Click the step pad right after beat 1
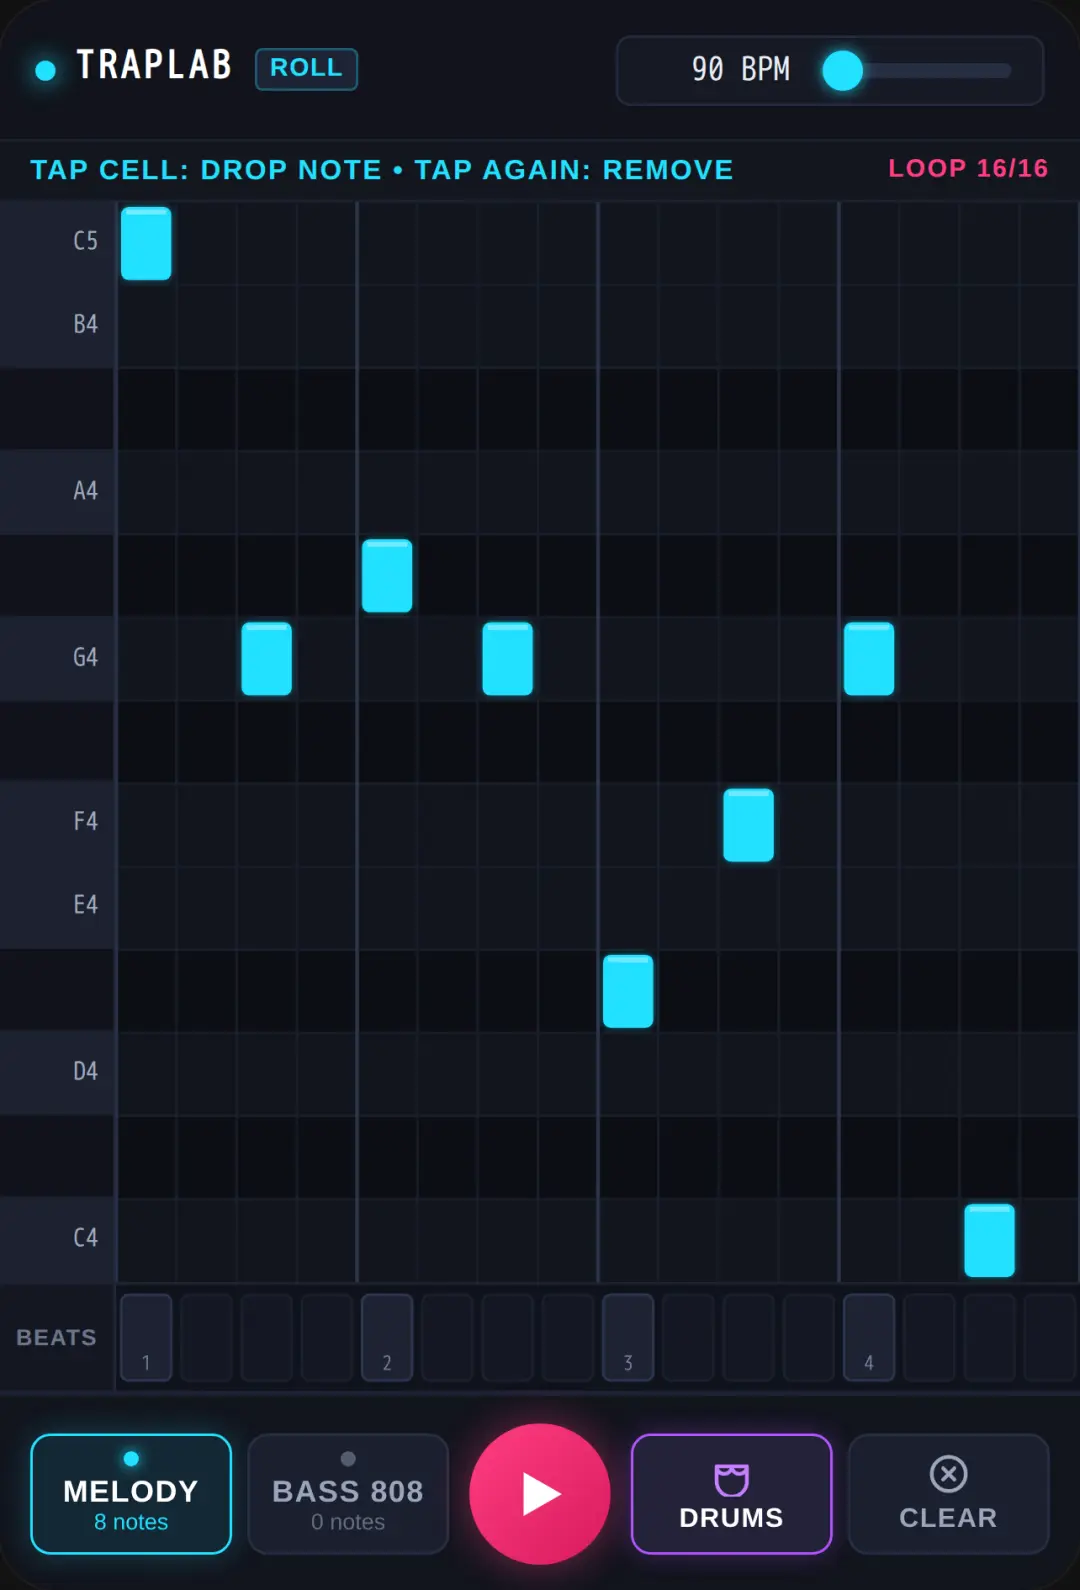This screenshot has height=1590, width=1080. click(x=207, y=1337)
